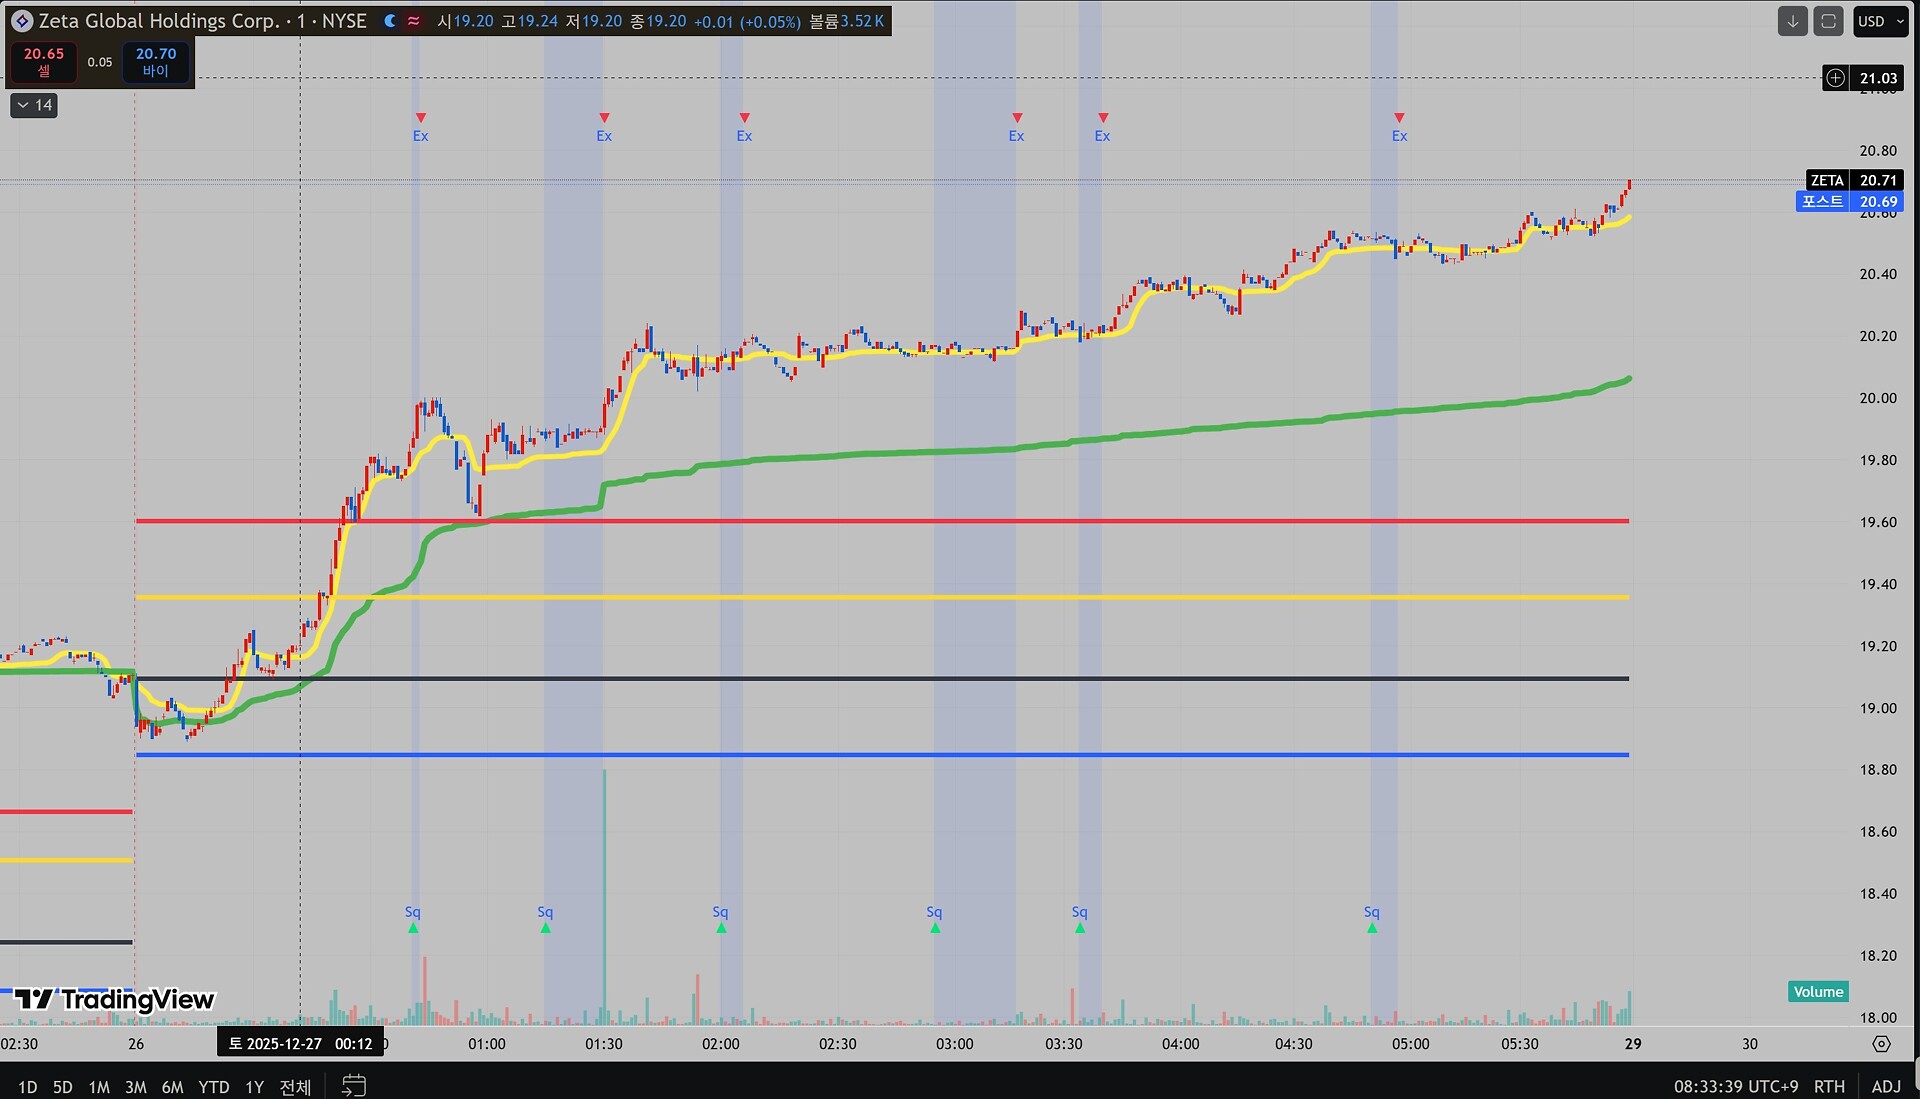1920x1099 pixels.
Task: Toggle RTH regular trading hours
Action: pyautogui.click(x=1829, y=1086)
